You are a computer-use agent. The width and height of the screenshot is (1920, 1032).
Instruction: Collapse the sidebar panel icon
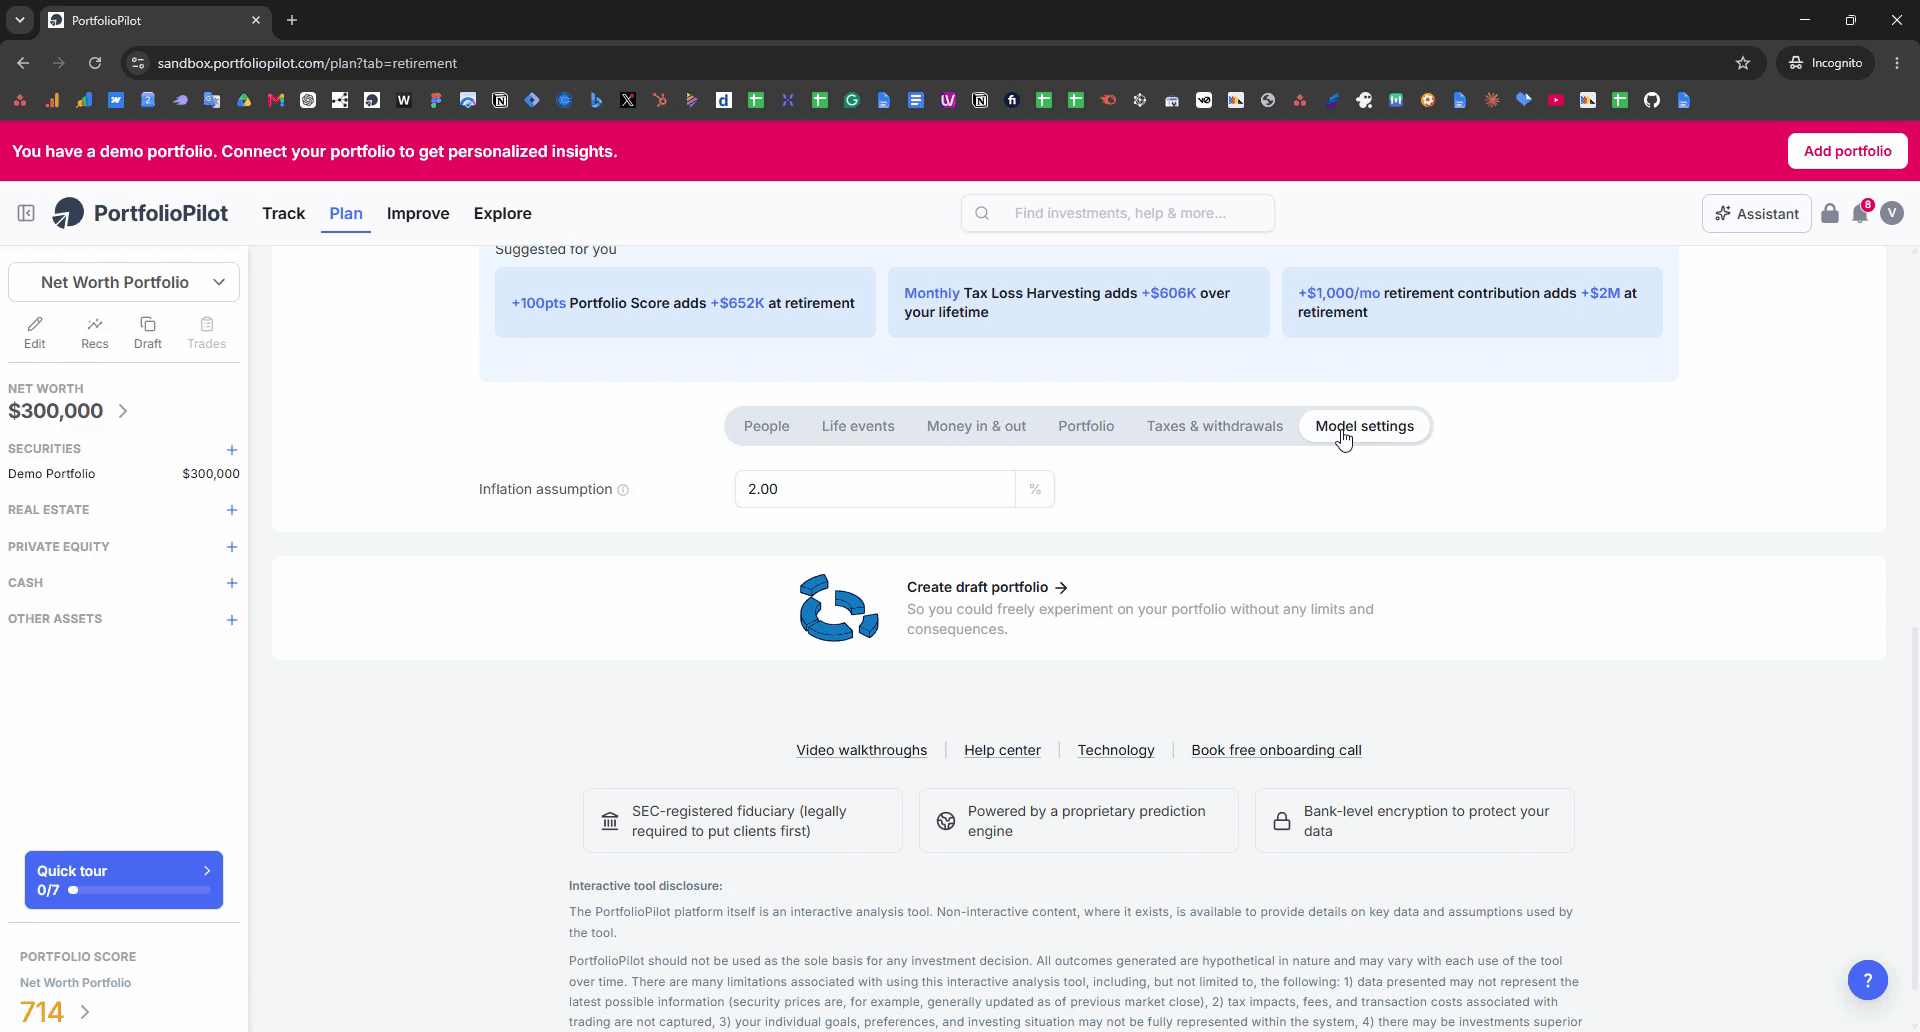26,213
